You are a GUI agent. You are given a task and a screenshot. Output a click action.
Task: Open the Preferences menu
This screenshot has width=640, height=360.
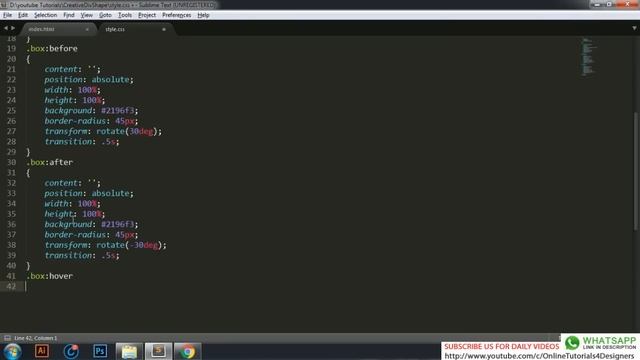176,15
